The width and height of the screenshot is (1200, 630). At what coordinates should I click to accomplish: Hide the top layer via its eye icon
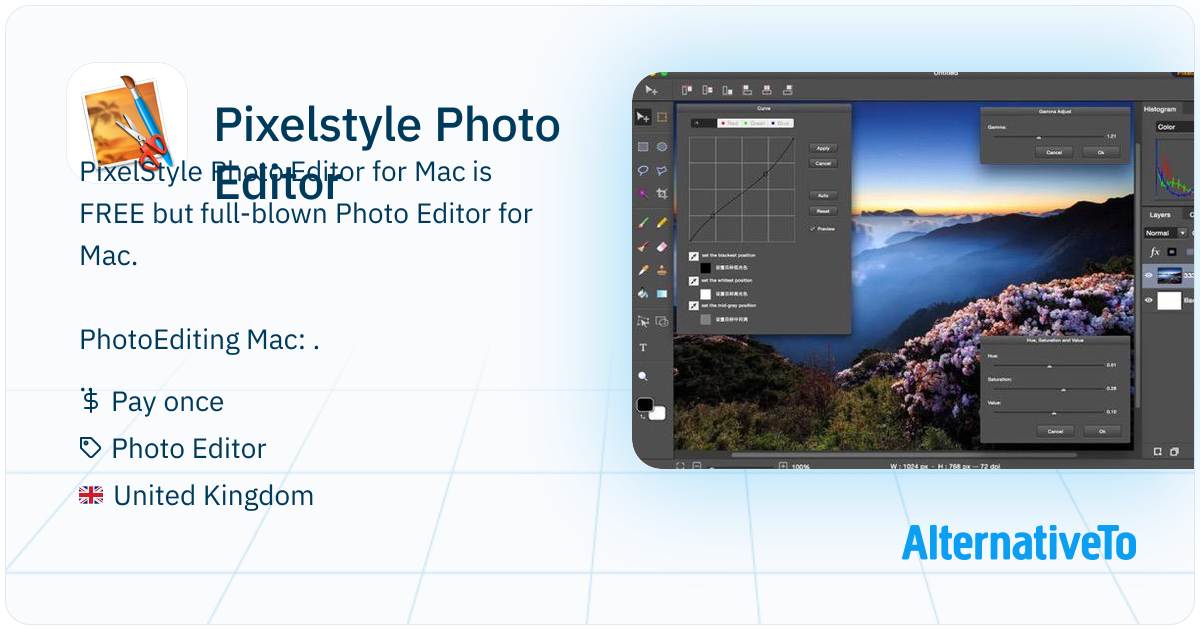coord(1149,275)
